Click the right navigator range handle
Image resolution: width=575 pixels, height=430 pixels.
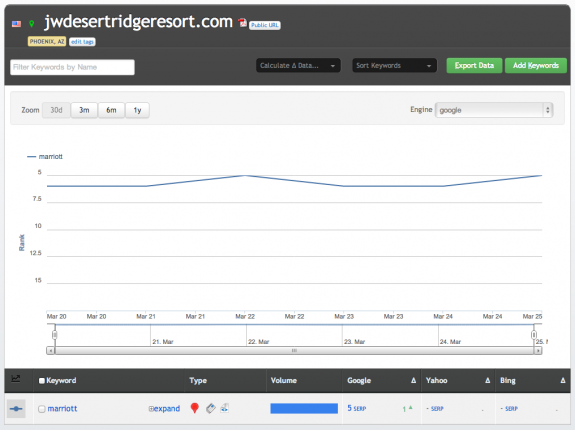(x=534, y=335)
